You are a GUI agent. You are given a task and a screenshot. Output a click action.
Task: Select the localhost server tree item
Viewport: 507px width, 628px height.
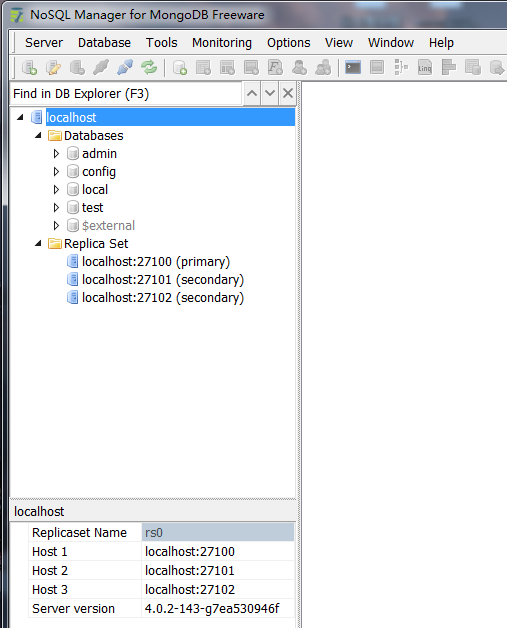[x=171, y=117]
